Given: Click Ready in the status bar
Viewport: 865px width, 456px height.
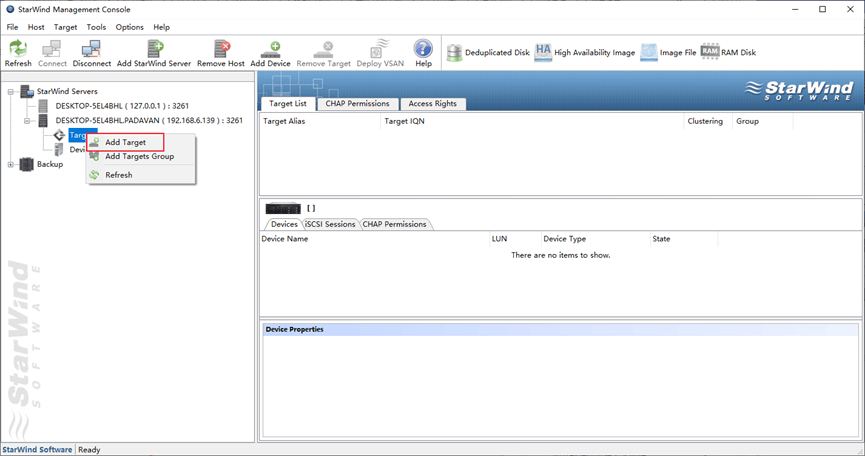Looking at the screenshot, I should coord(89,450).
